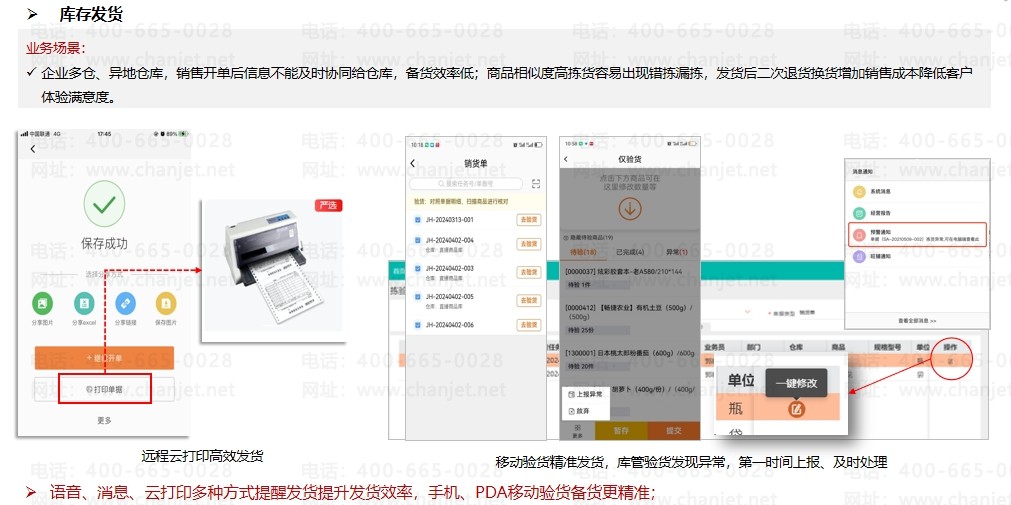Click the 打印单据 button
Screen dimensions: 1011x505
click(104, 389)
